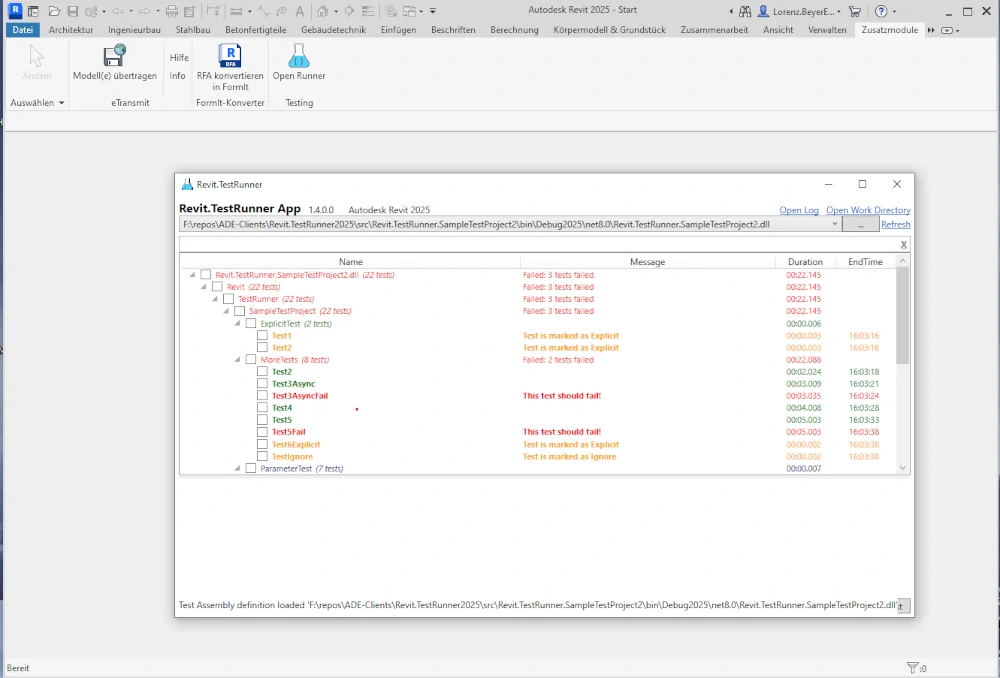Screen dimensions: 1000x678
Task: Click the filter icon in status bar
Action: (x=913, y=668)
